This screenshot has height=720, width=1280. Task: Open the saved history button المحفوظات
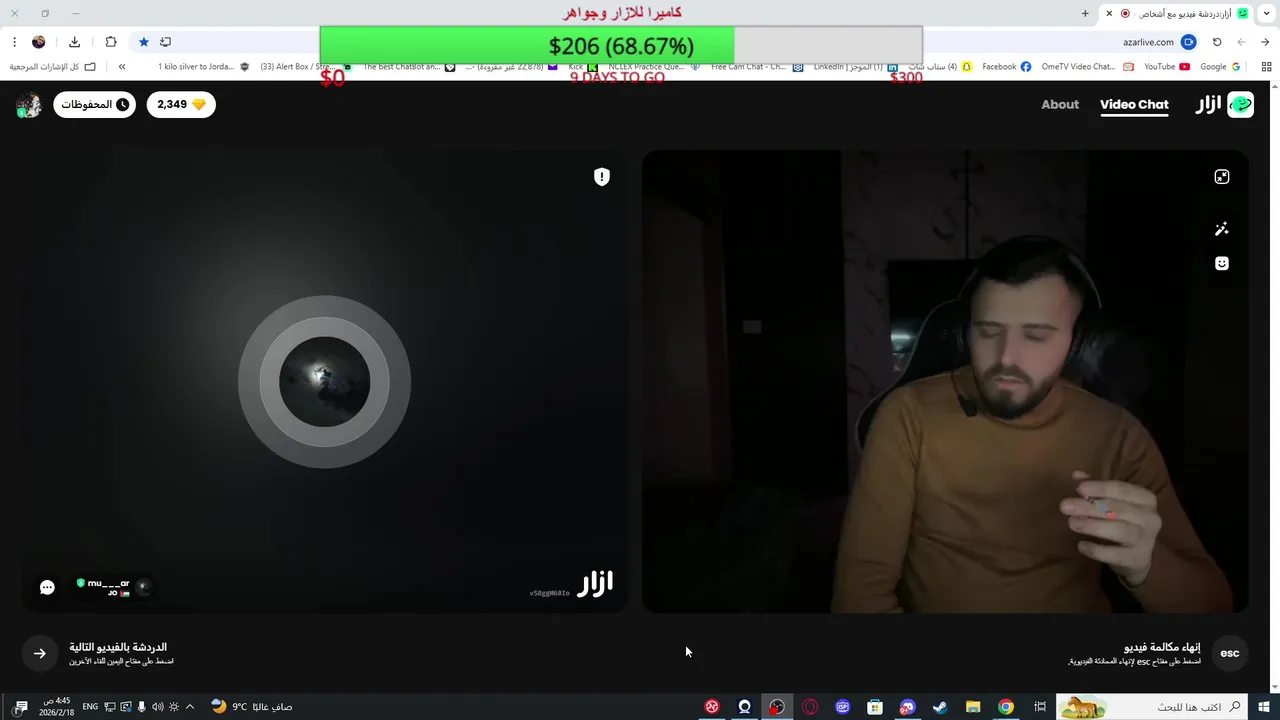pyautogui.click(x=94, y=104)
